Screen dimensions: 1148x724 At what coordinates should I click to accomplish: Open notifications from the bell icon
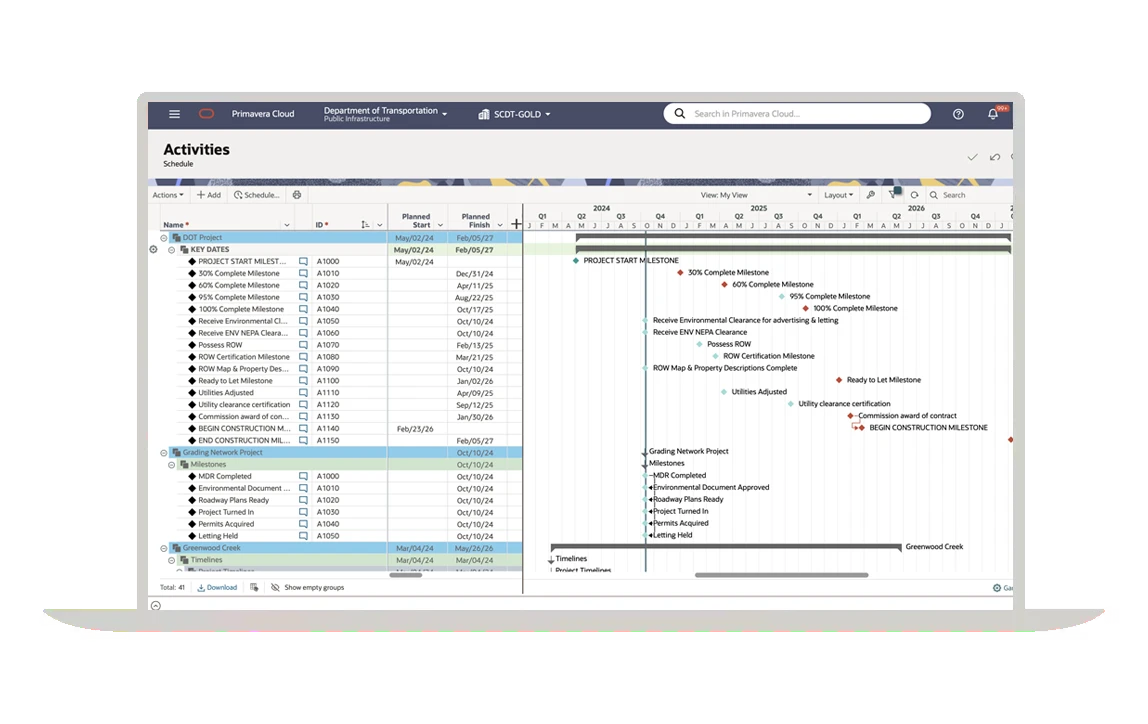click(992, 114)
